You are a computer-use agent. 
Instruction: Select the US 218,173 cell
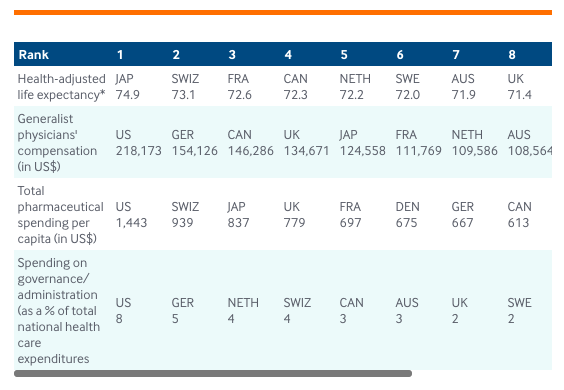(138, 142)
